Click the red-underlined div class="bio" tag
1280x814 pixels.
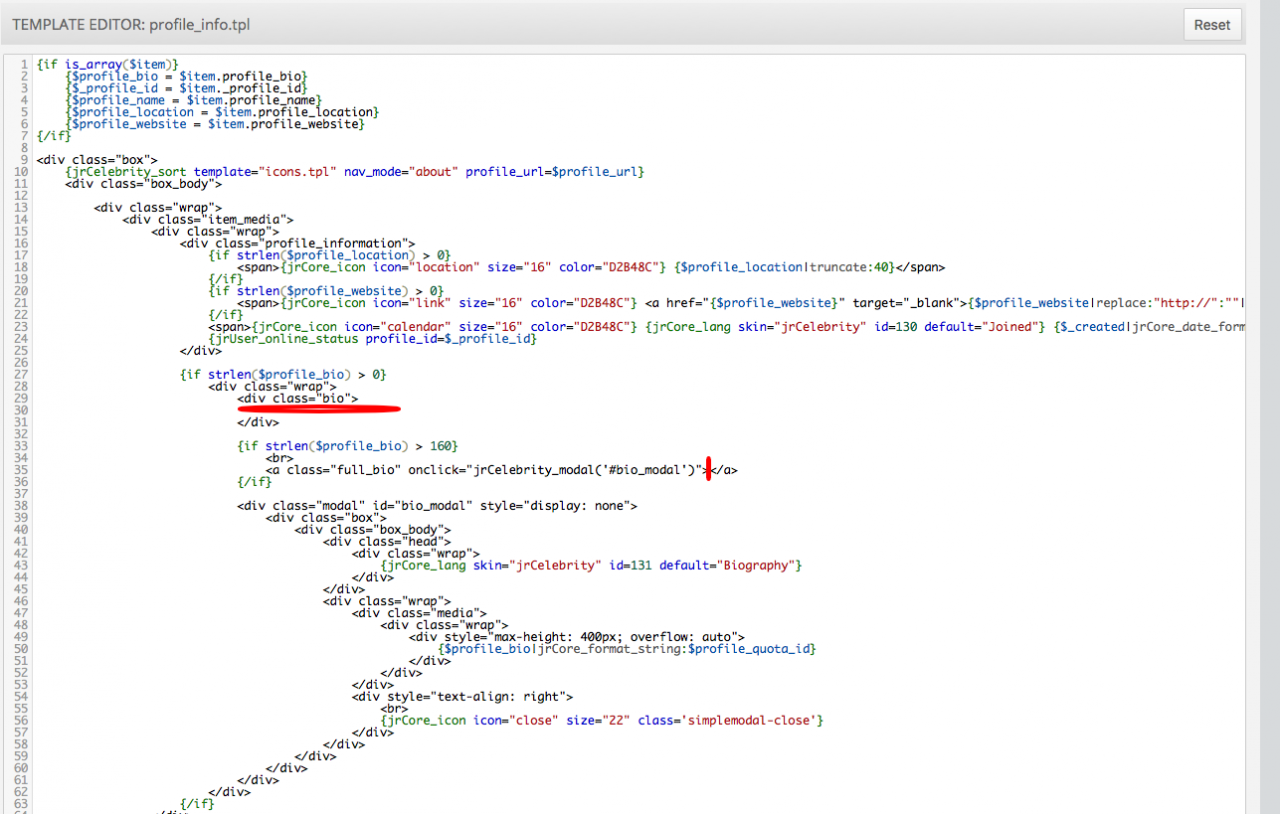(297, 398)
